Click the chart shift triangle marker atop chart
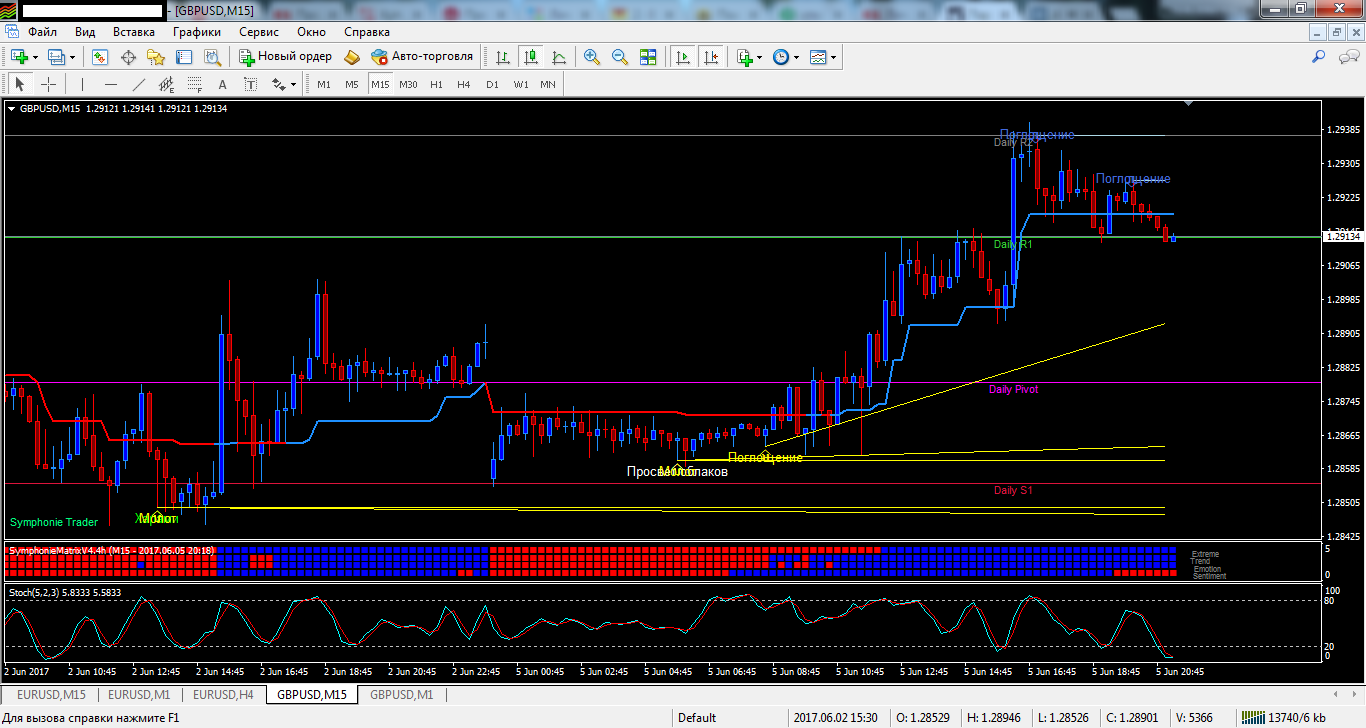The width and height of the screenshot is (1366, 728). coord(1188,103)
